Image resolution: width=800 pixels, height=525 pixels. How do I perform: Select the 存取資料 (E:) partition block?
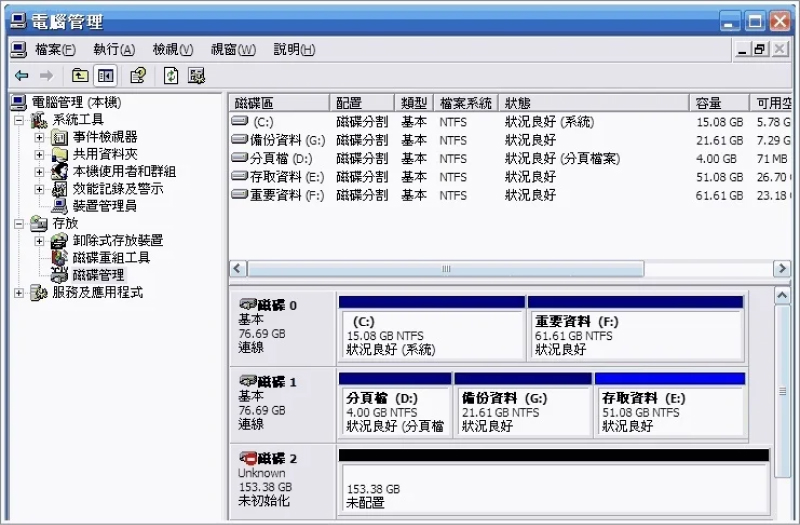(670, 405)
